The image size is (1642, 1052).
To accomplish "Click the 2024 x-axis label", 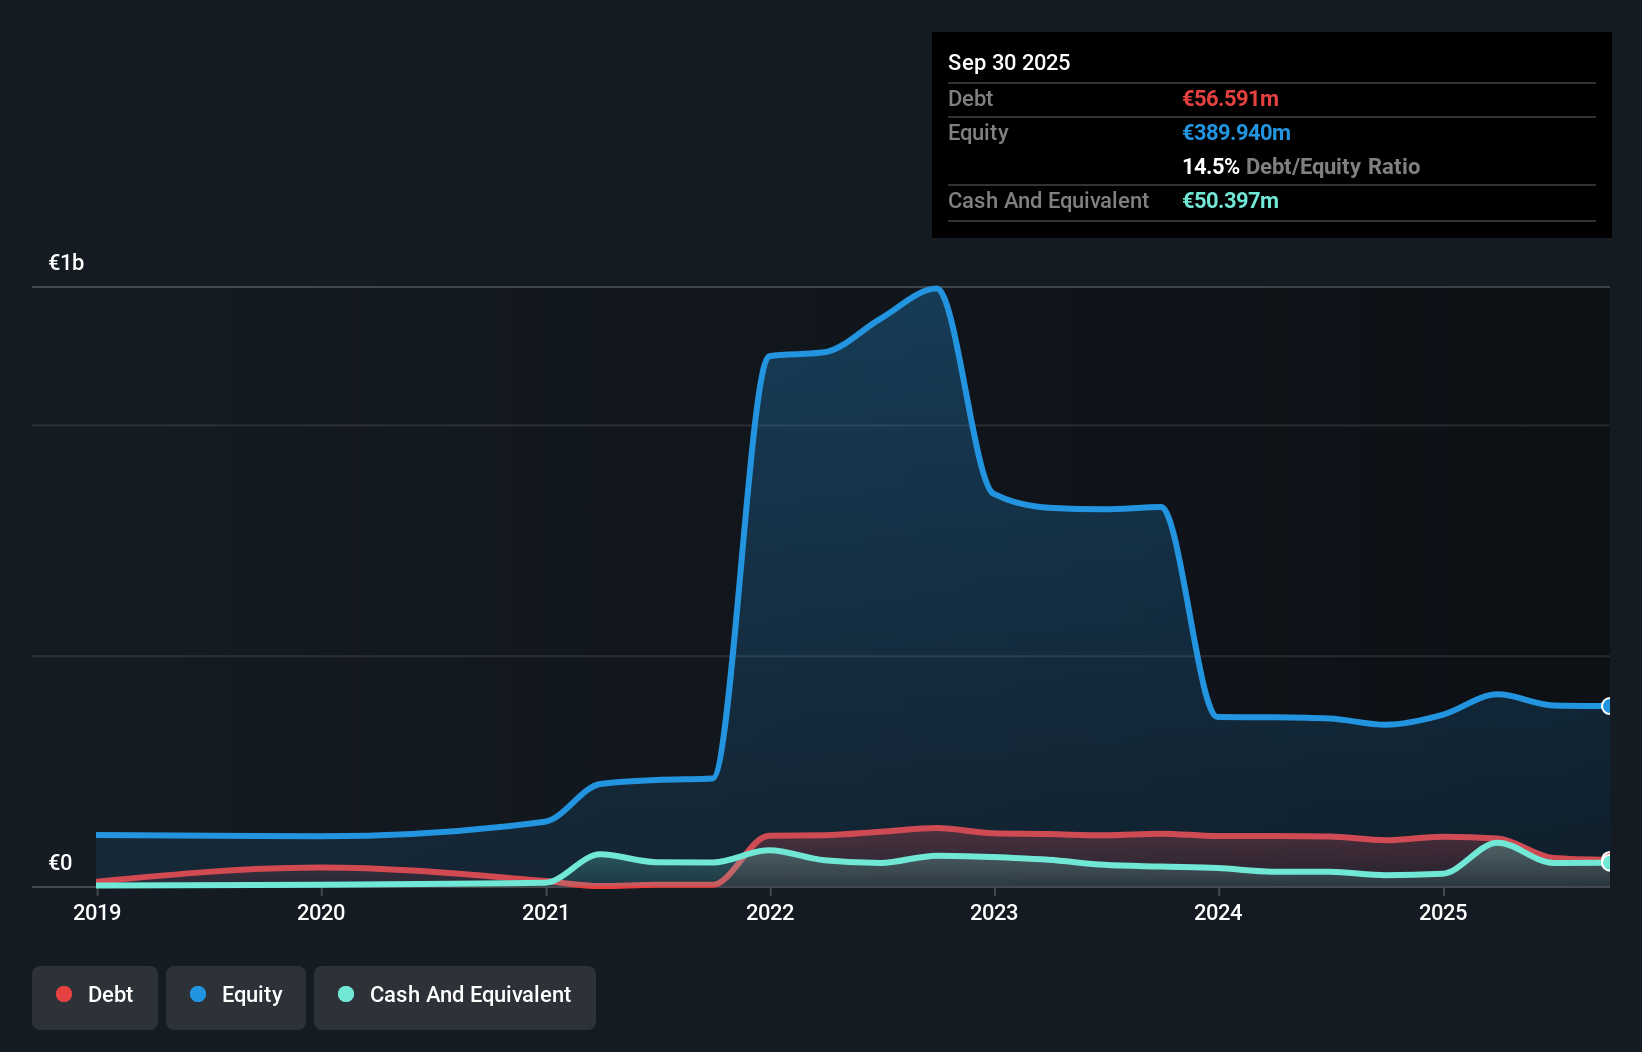I will click(x=1218, y=912).
